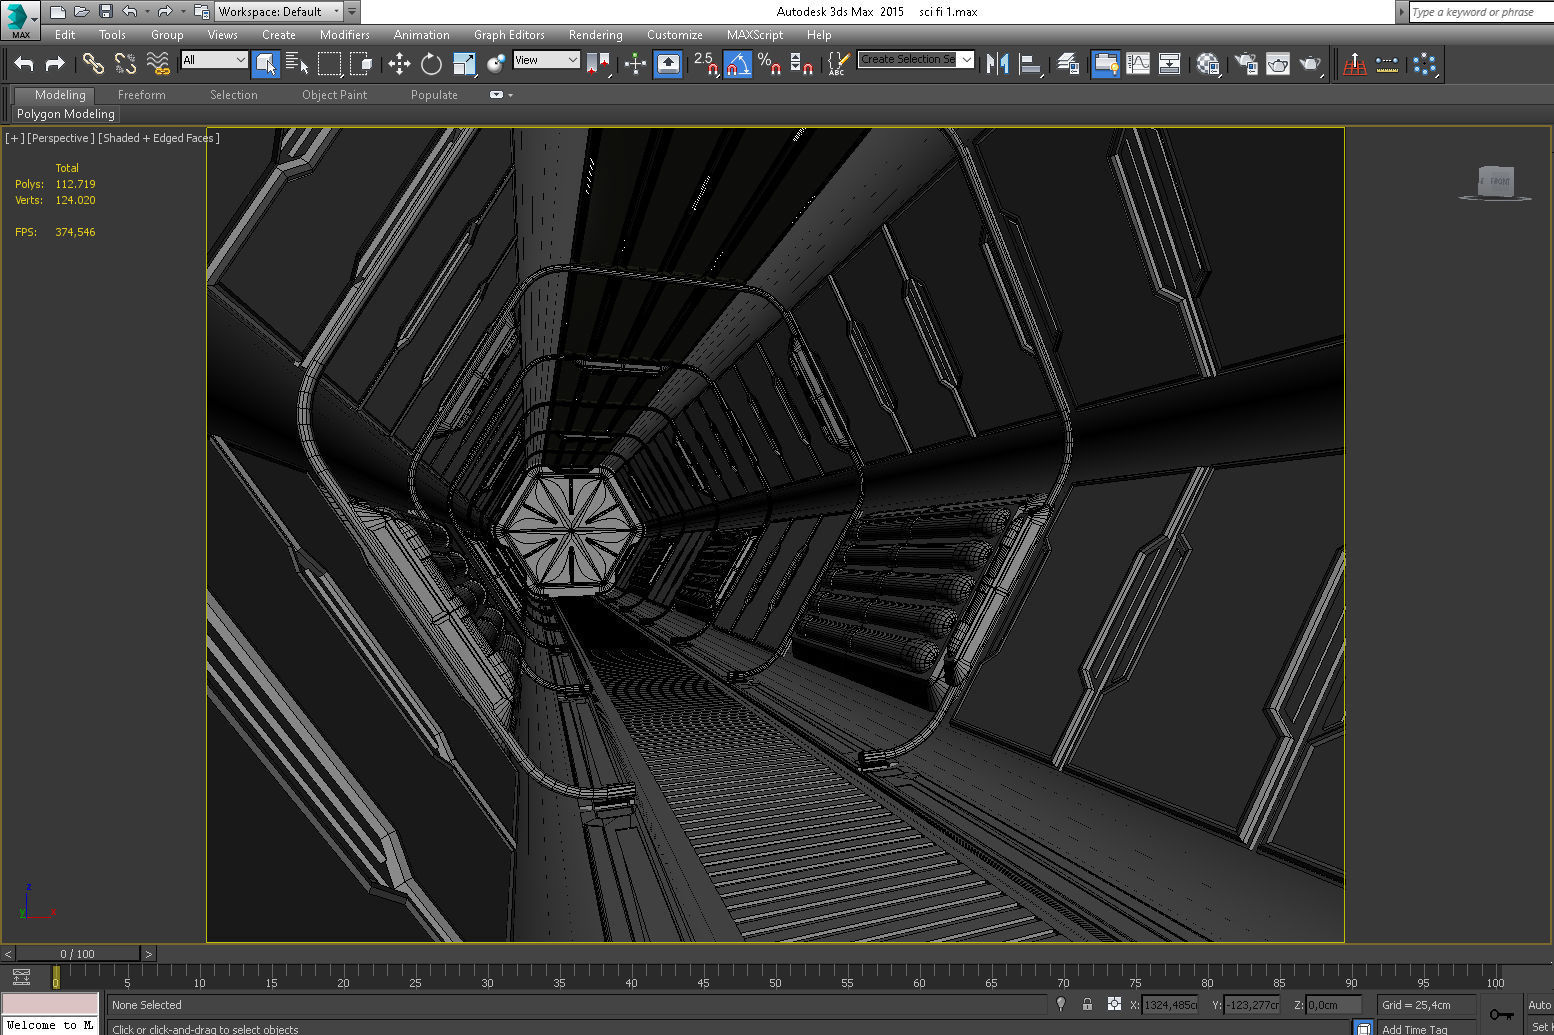Click the Project Folder icon in quick access
The image size is (1554, 1035).
point(201,12)
